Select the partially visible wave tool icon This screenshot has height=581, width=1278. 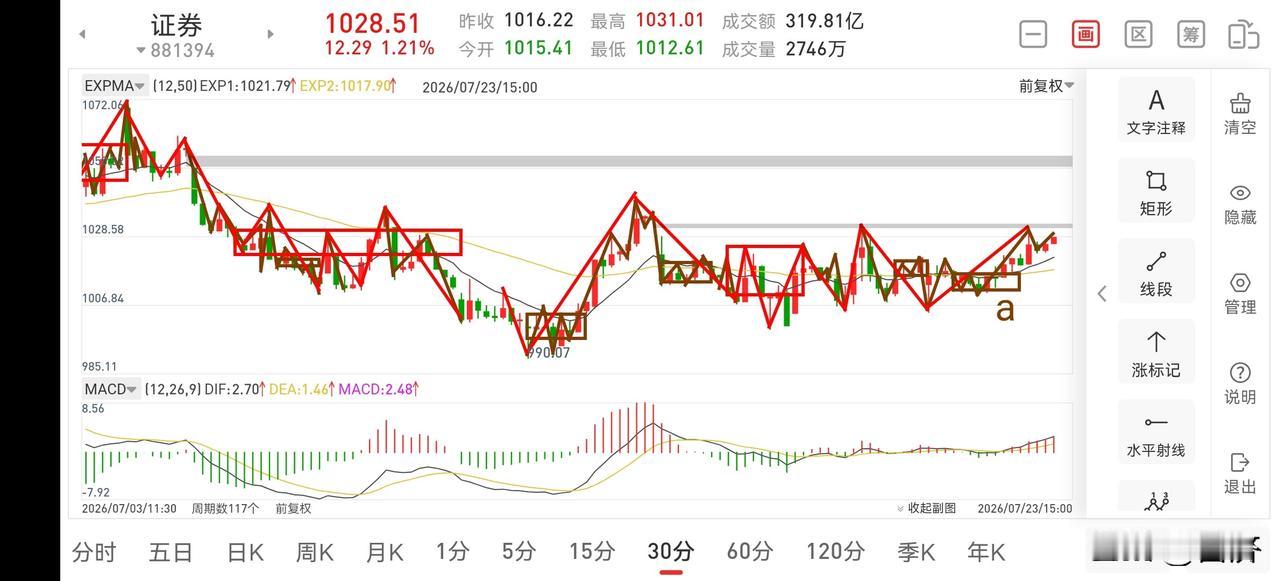pyautogui.click(x=1156, y=499)
